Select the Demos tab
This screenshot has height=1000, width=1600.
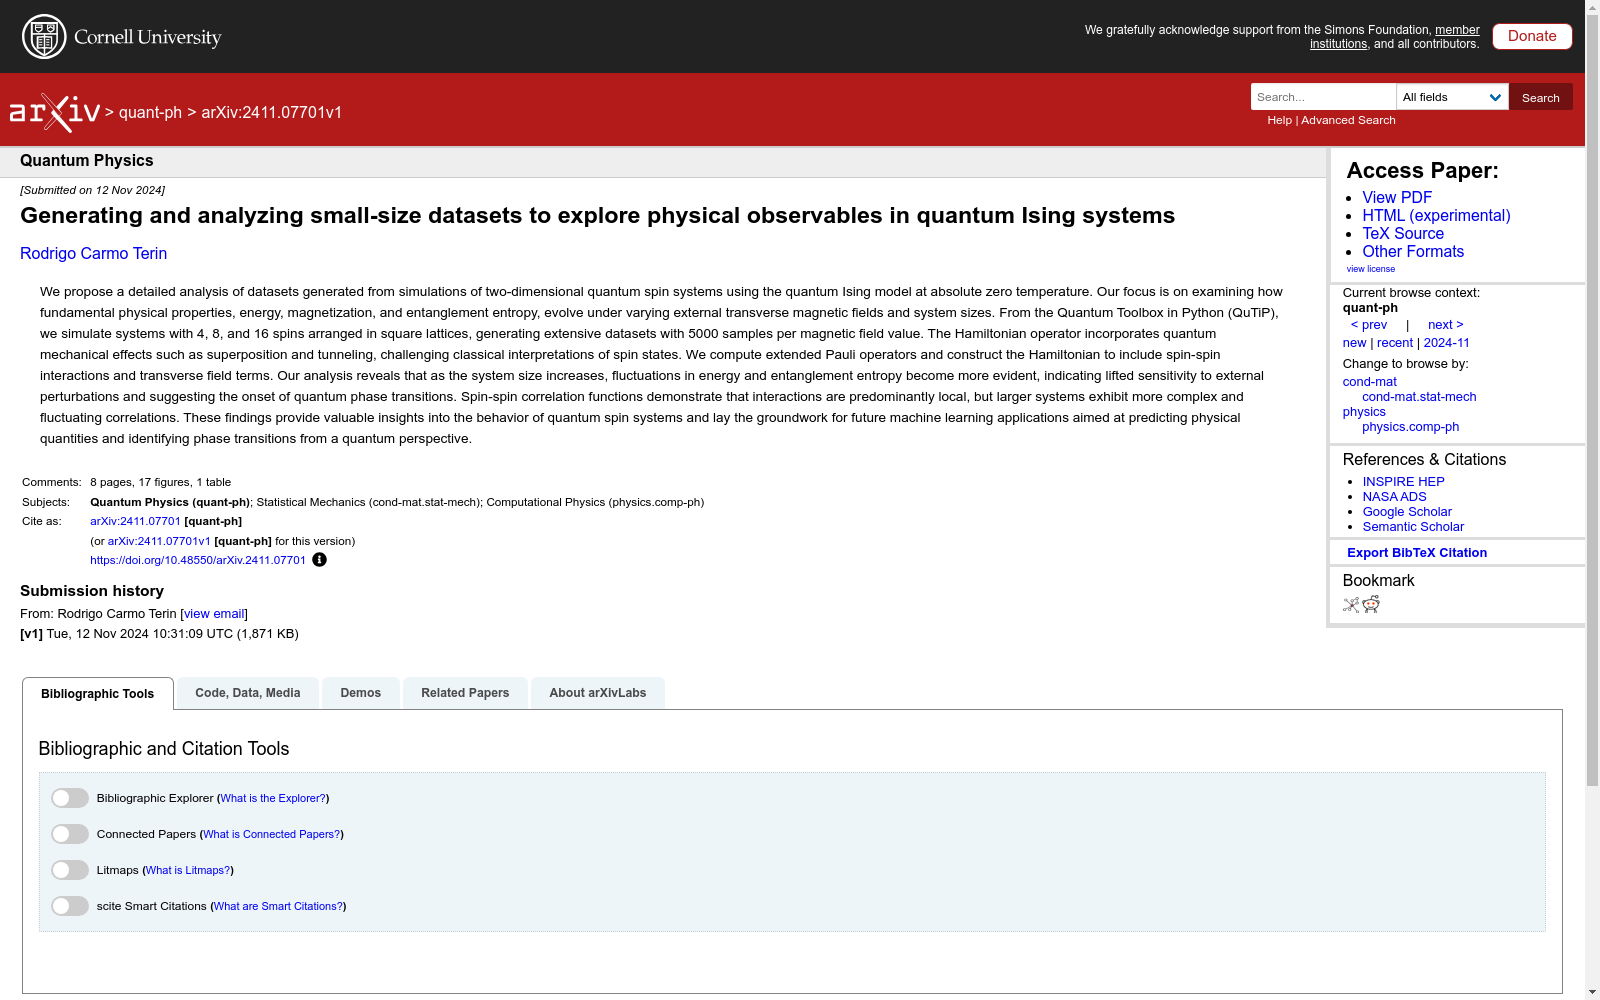(x=361, y=693)
